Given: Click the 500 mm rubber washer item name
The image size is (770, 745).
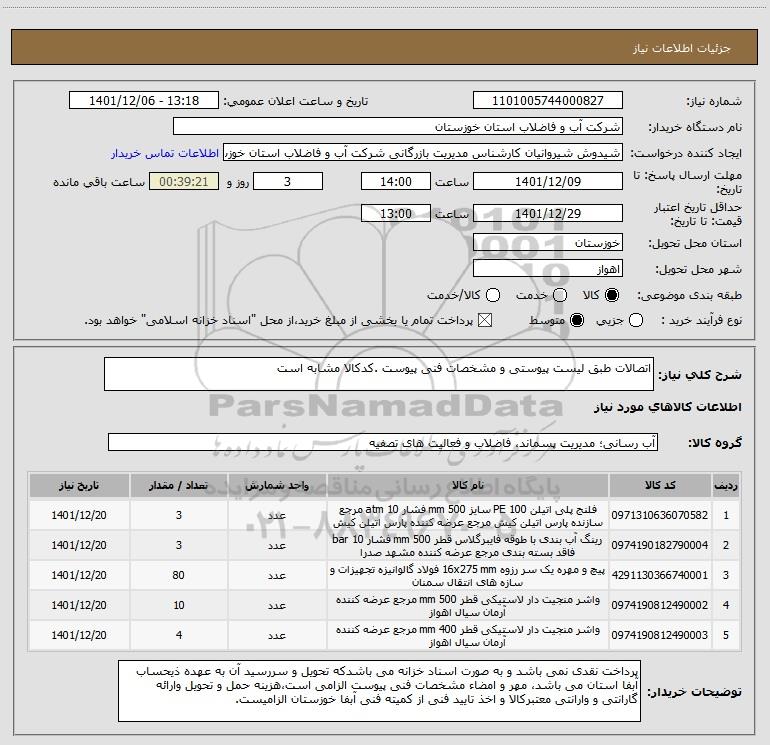Looking at the screenshot, I should click(468, 606).
